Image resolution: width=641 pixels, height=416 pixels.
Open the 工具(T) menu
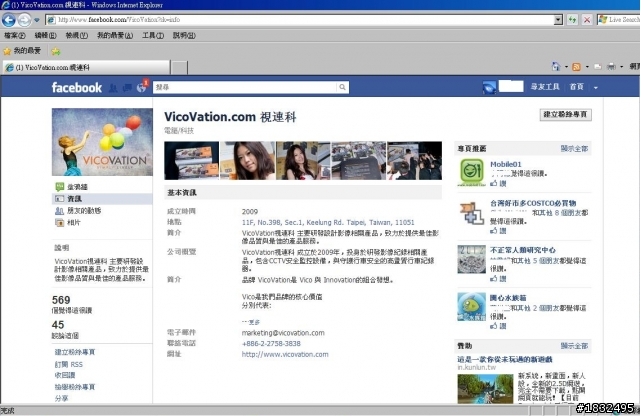pyautogui.click(x=153, y=36)
